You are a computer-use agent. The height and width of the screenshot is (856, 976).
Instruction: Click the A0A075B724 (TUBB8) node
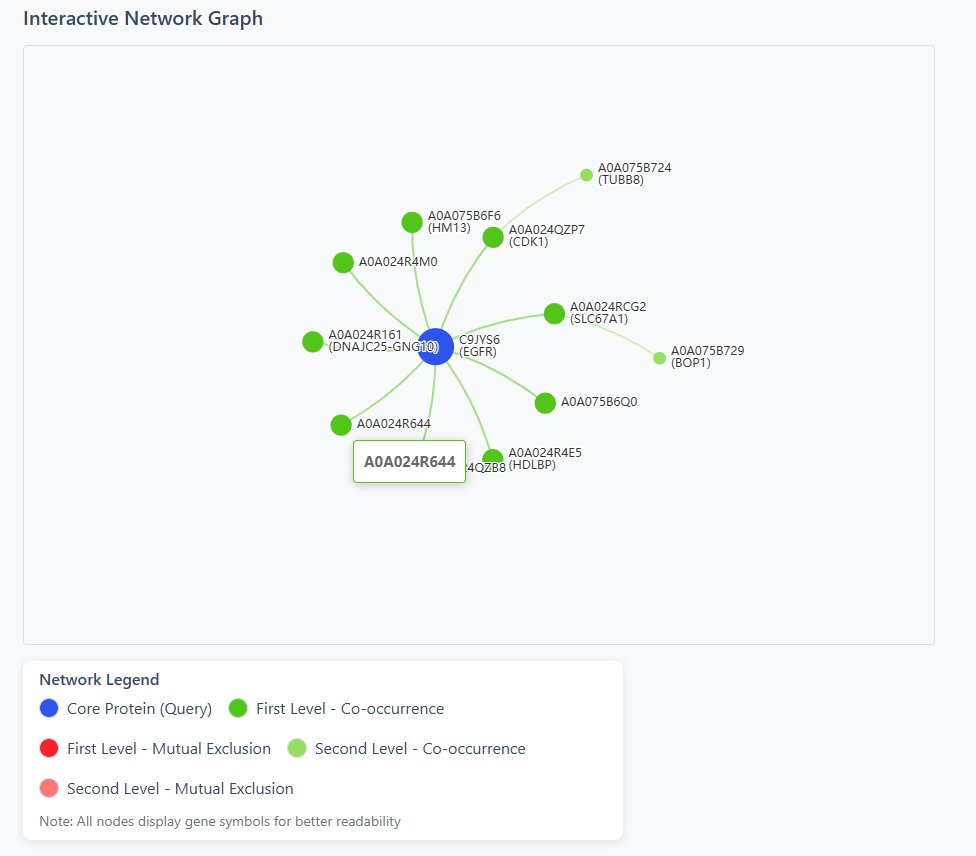click(585, 174)
